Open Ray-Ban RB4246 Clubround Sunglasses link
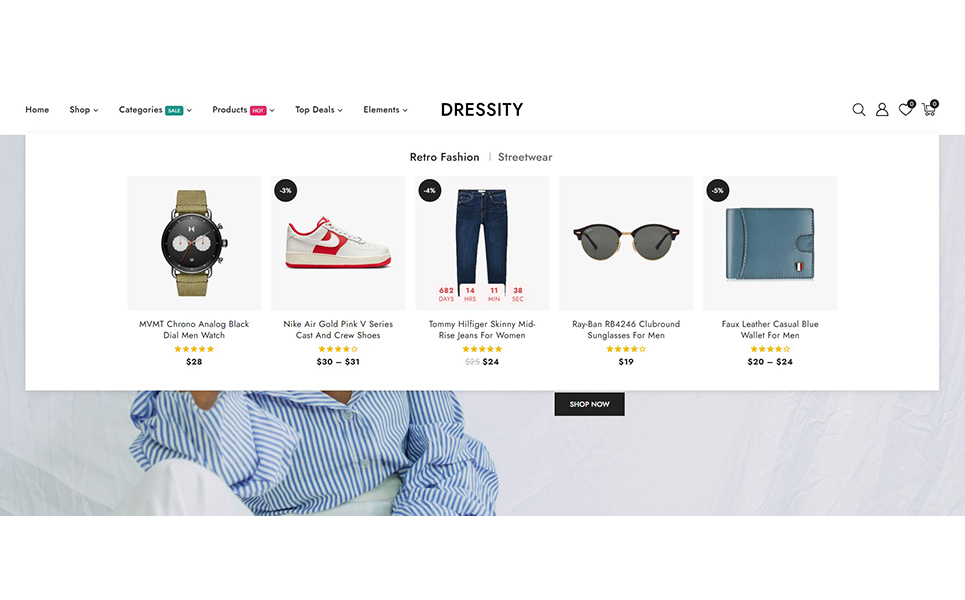Viewport: 965px width, 600px height. [626, 329]
